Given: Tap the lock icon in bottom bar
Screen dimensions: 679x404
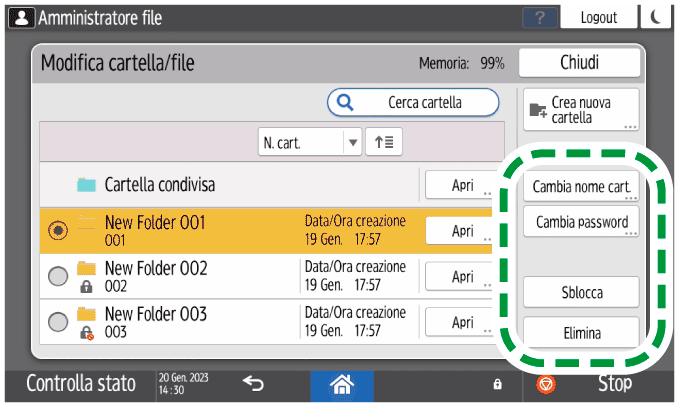Looking at the screenshot, I should click(x=497, y=384).
